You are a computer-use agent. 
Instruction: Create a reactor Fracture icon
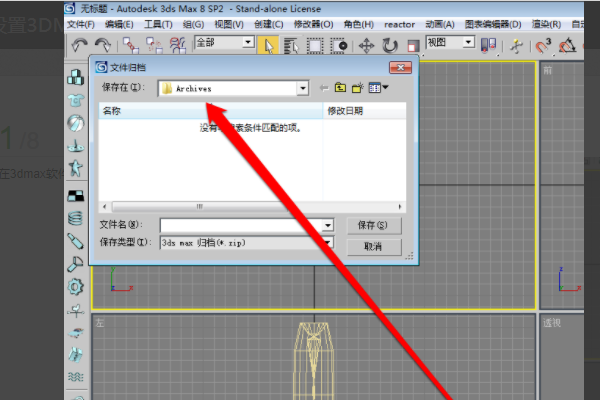pyautogui.click(x=75, y=355)
